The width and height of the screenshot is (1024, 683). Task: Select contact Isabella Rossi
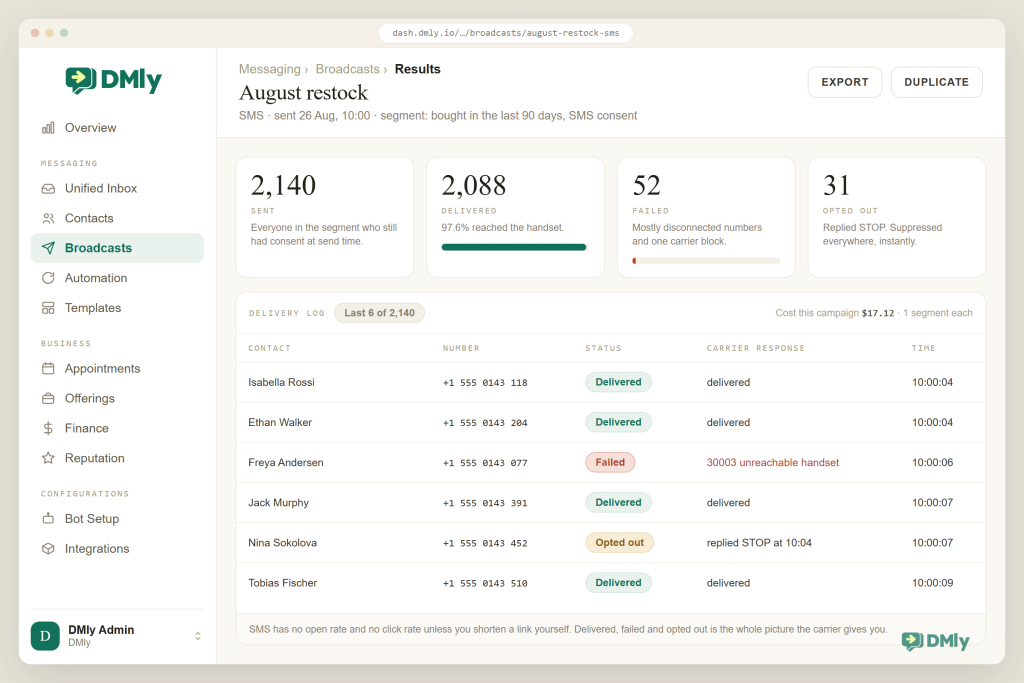click(x=281, y=383)
